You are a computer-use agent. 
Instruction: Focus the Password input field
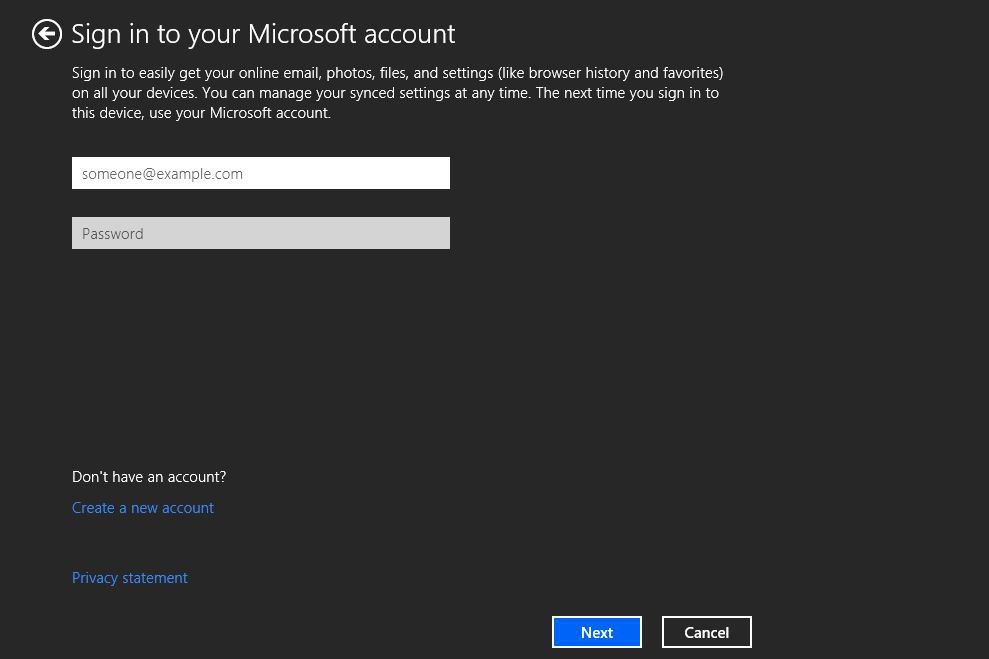click(260, 233)
